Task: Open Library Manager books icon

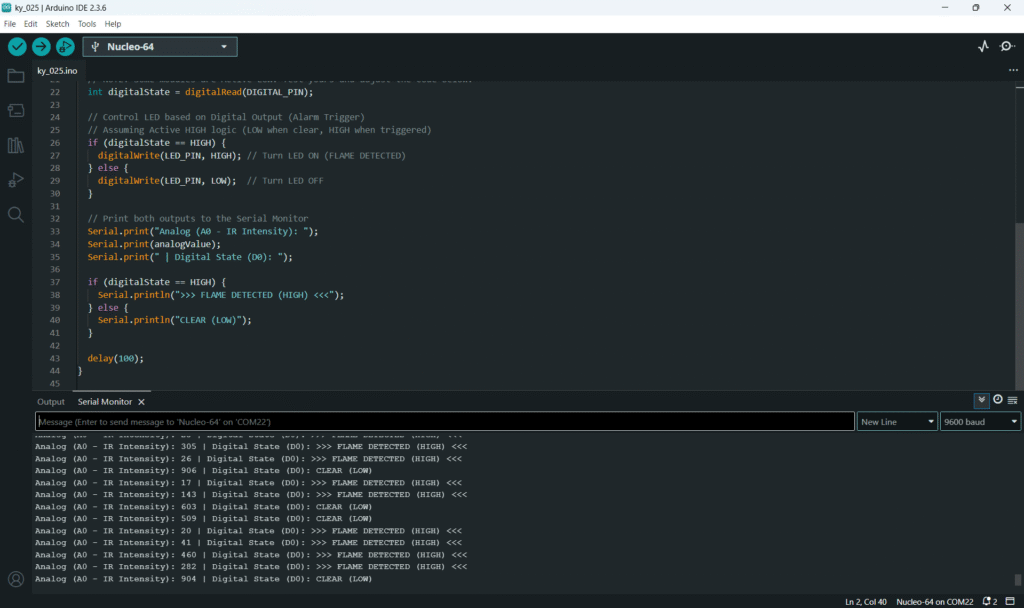Action: (x=16, y=145)
